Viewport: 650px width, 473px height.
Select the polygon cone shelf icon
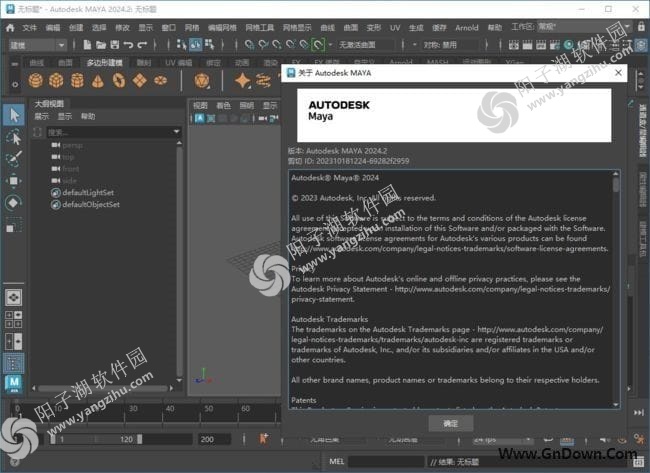98,80
